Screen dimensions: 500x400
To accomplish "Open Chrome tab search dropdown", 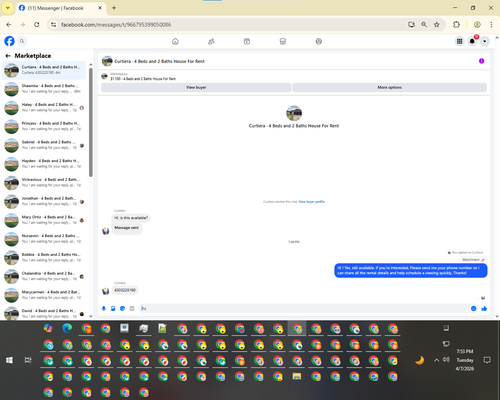I will tap(8, 8).
